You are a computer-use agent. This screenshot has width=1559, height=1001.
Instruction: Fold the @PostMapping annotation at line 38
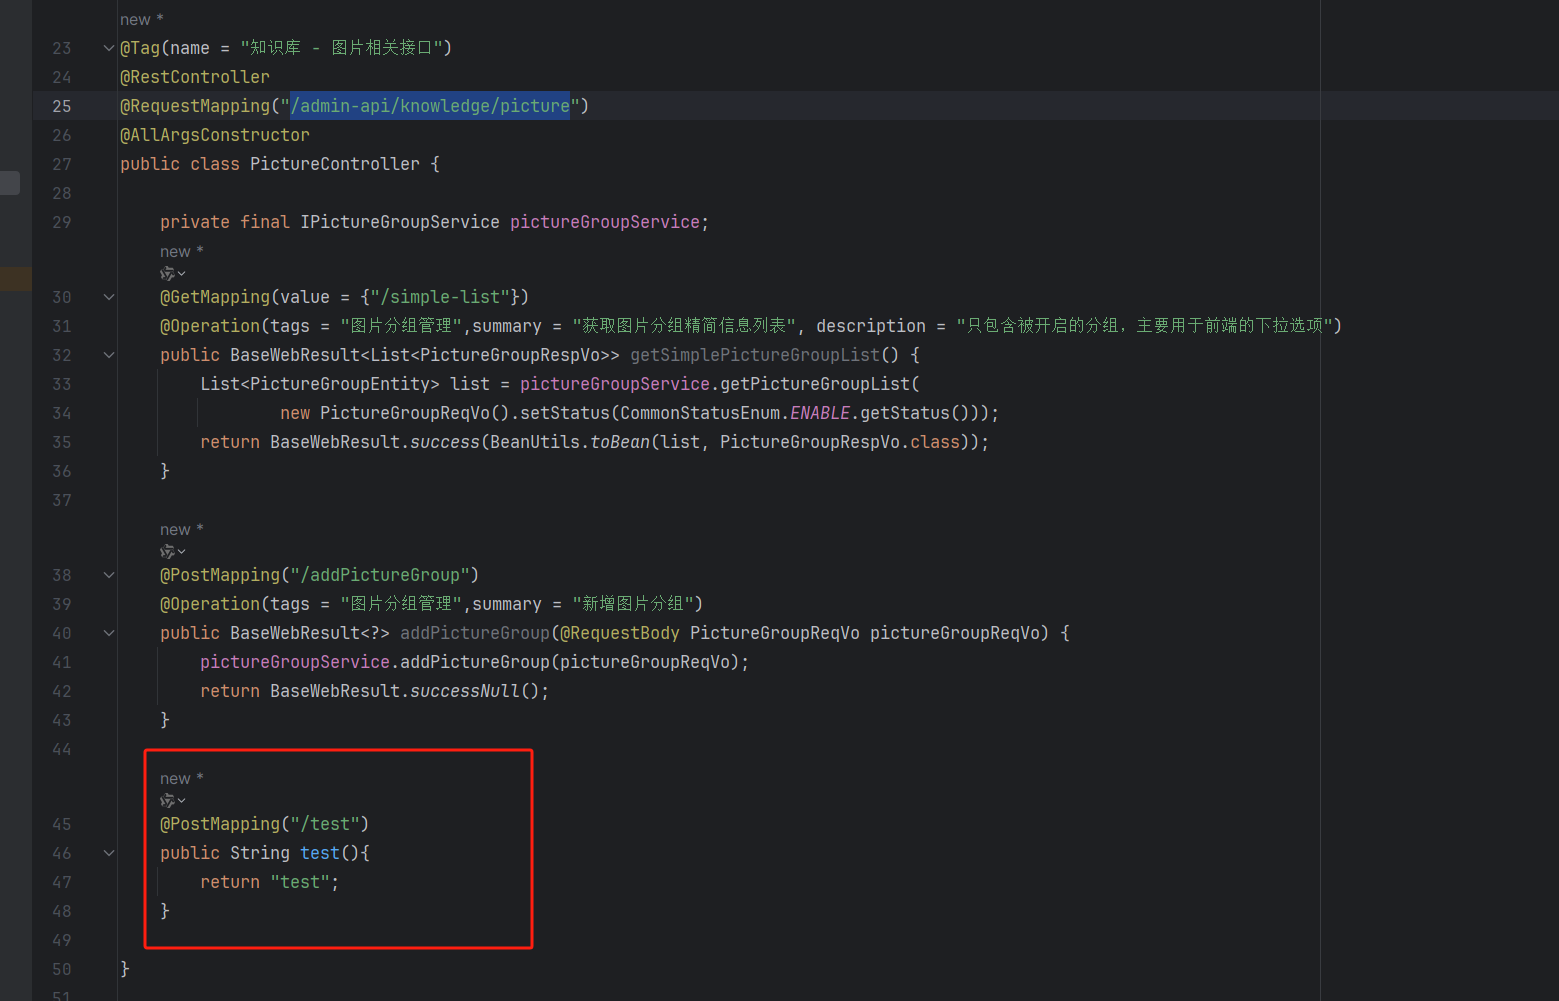pyautogui.click(x=109, y=575)
